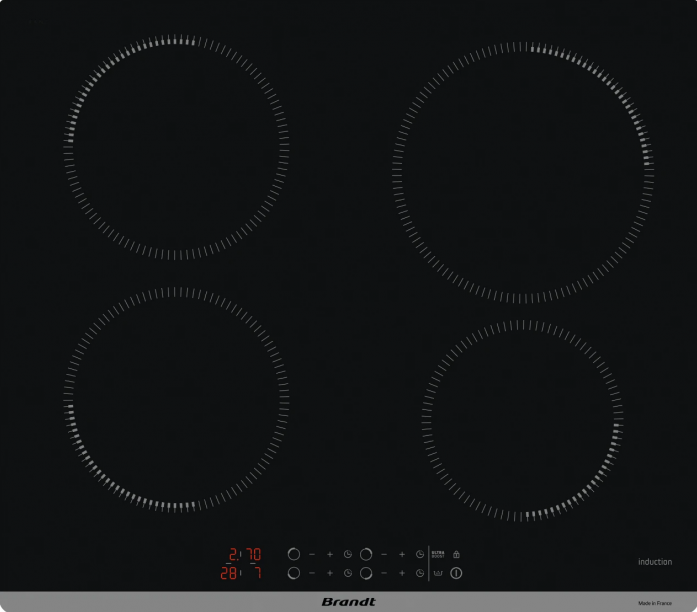This screenshot has height=612, width=697.
Task: Activate the Ultra Boost function
Action: point(437,554)
